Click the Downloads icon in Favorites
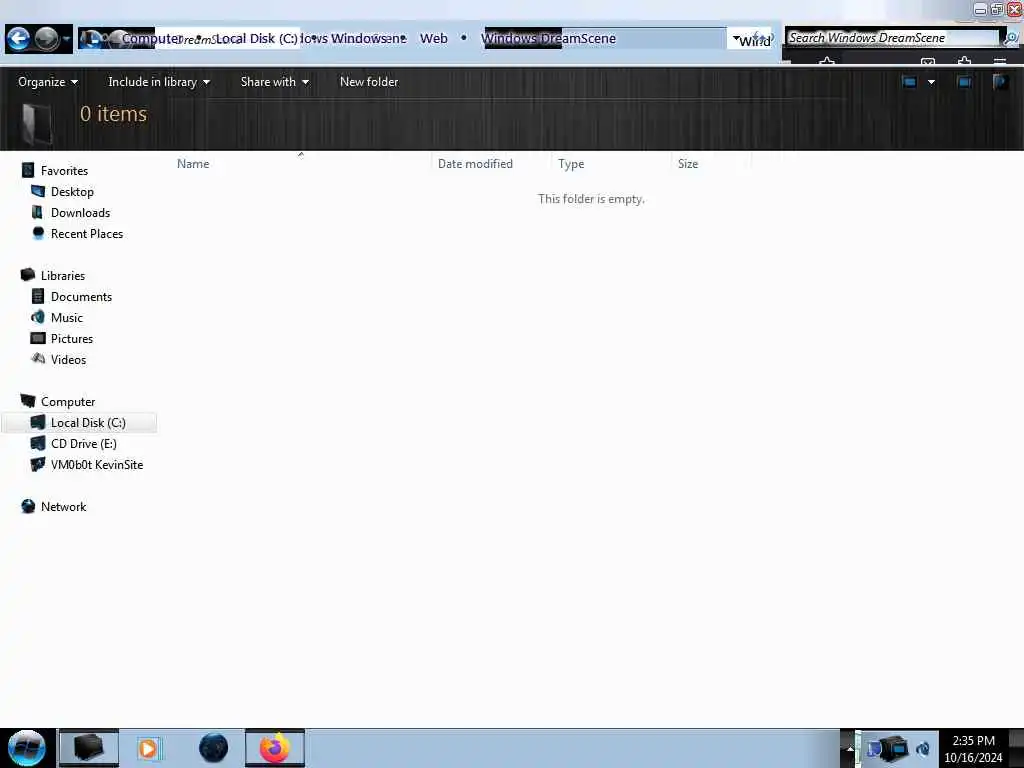This screenshot has height=768, width=1024. coord(38,212)
